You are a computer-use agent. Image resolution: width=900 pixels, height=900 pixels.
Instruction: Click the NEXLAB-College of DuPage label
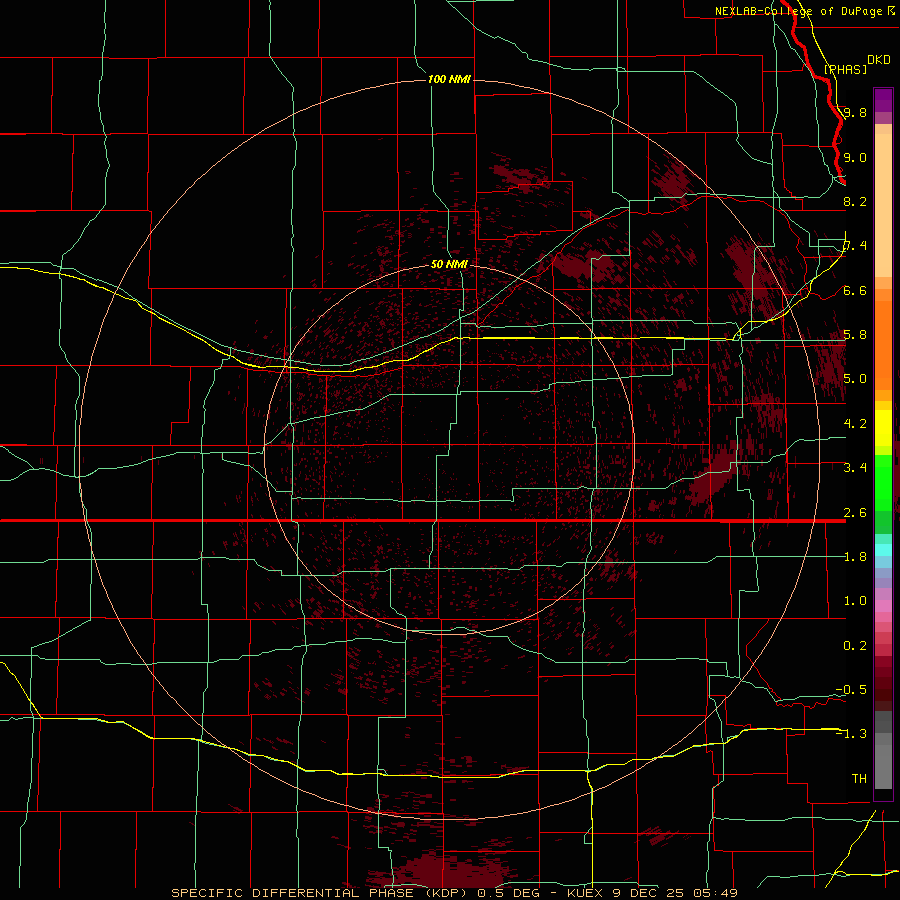coord(798,11)
